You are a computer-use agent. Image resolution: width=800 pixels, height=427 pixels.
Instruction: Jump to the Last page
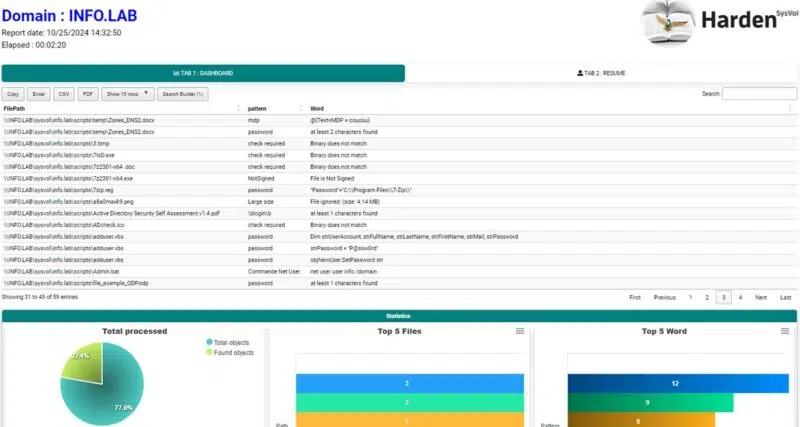[786, 297]
